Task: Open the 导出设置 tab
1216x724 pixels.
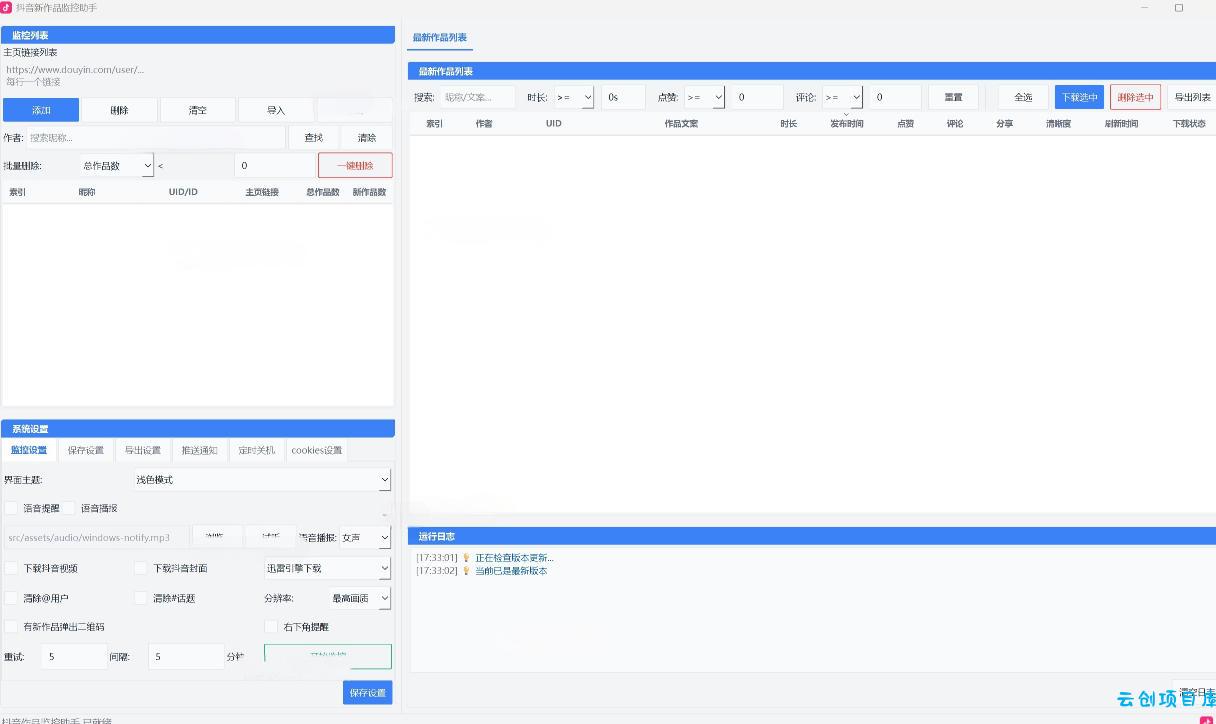Action: click(143, 450)
